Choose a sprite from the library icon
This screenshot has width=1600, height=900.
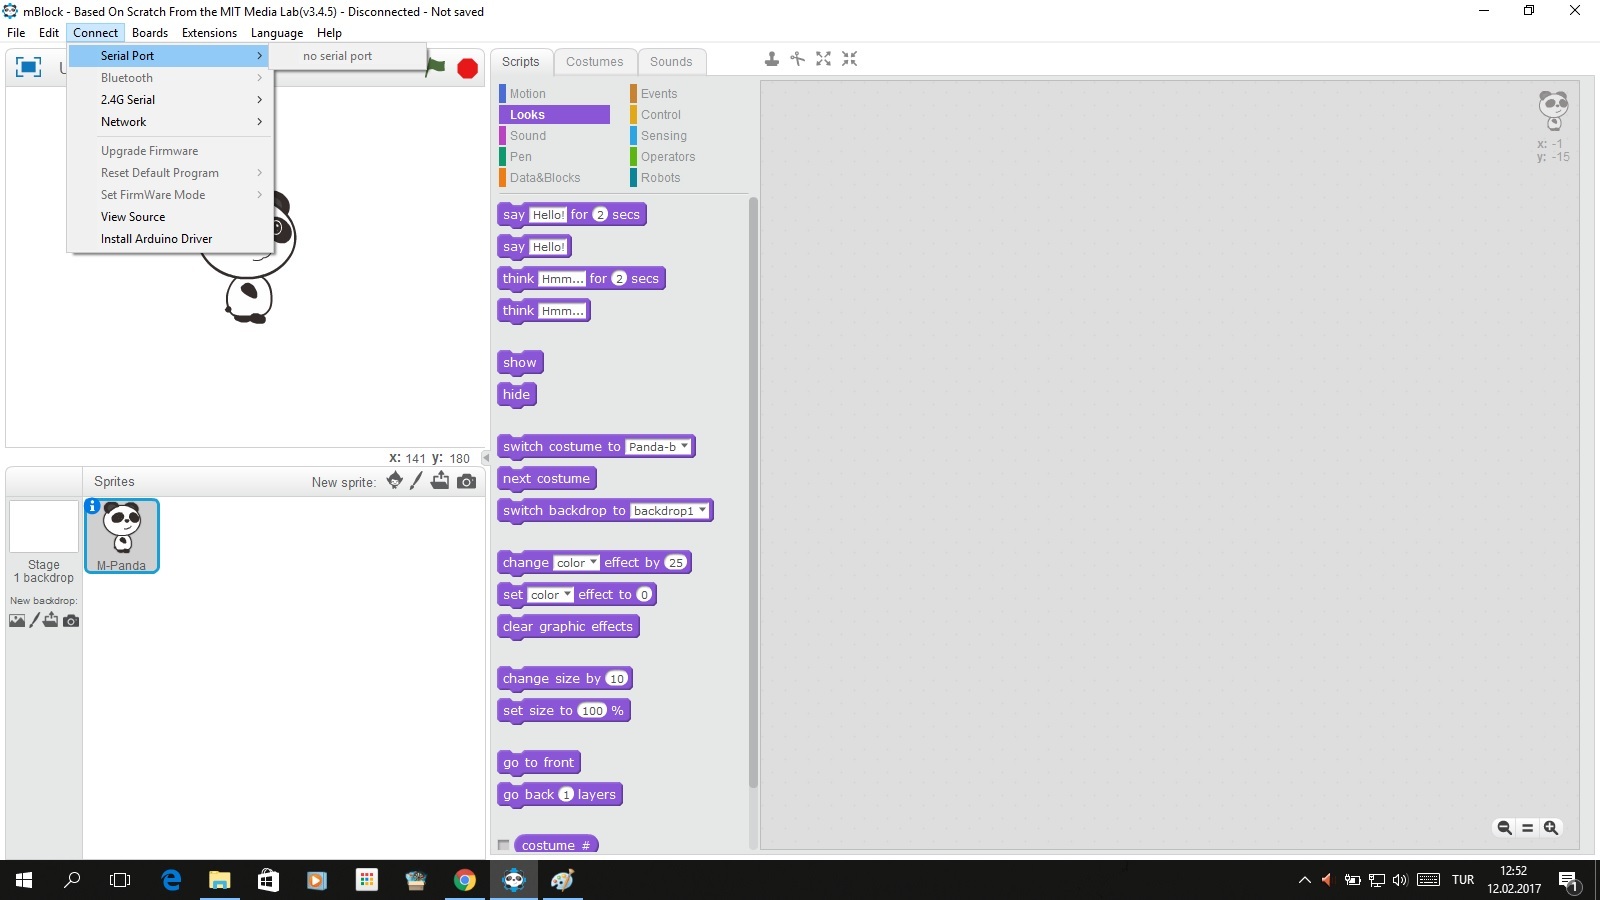click(x=395, y=481)
